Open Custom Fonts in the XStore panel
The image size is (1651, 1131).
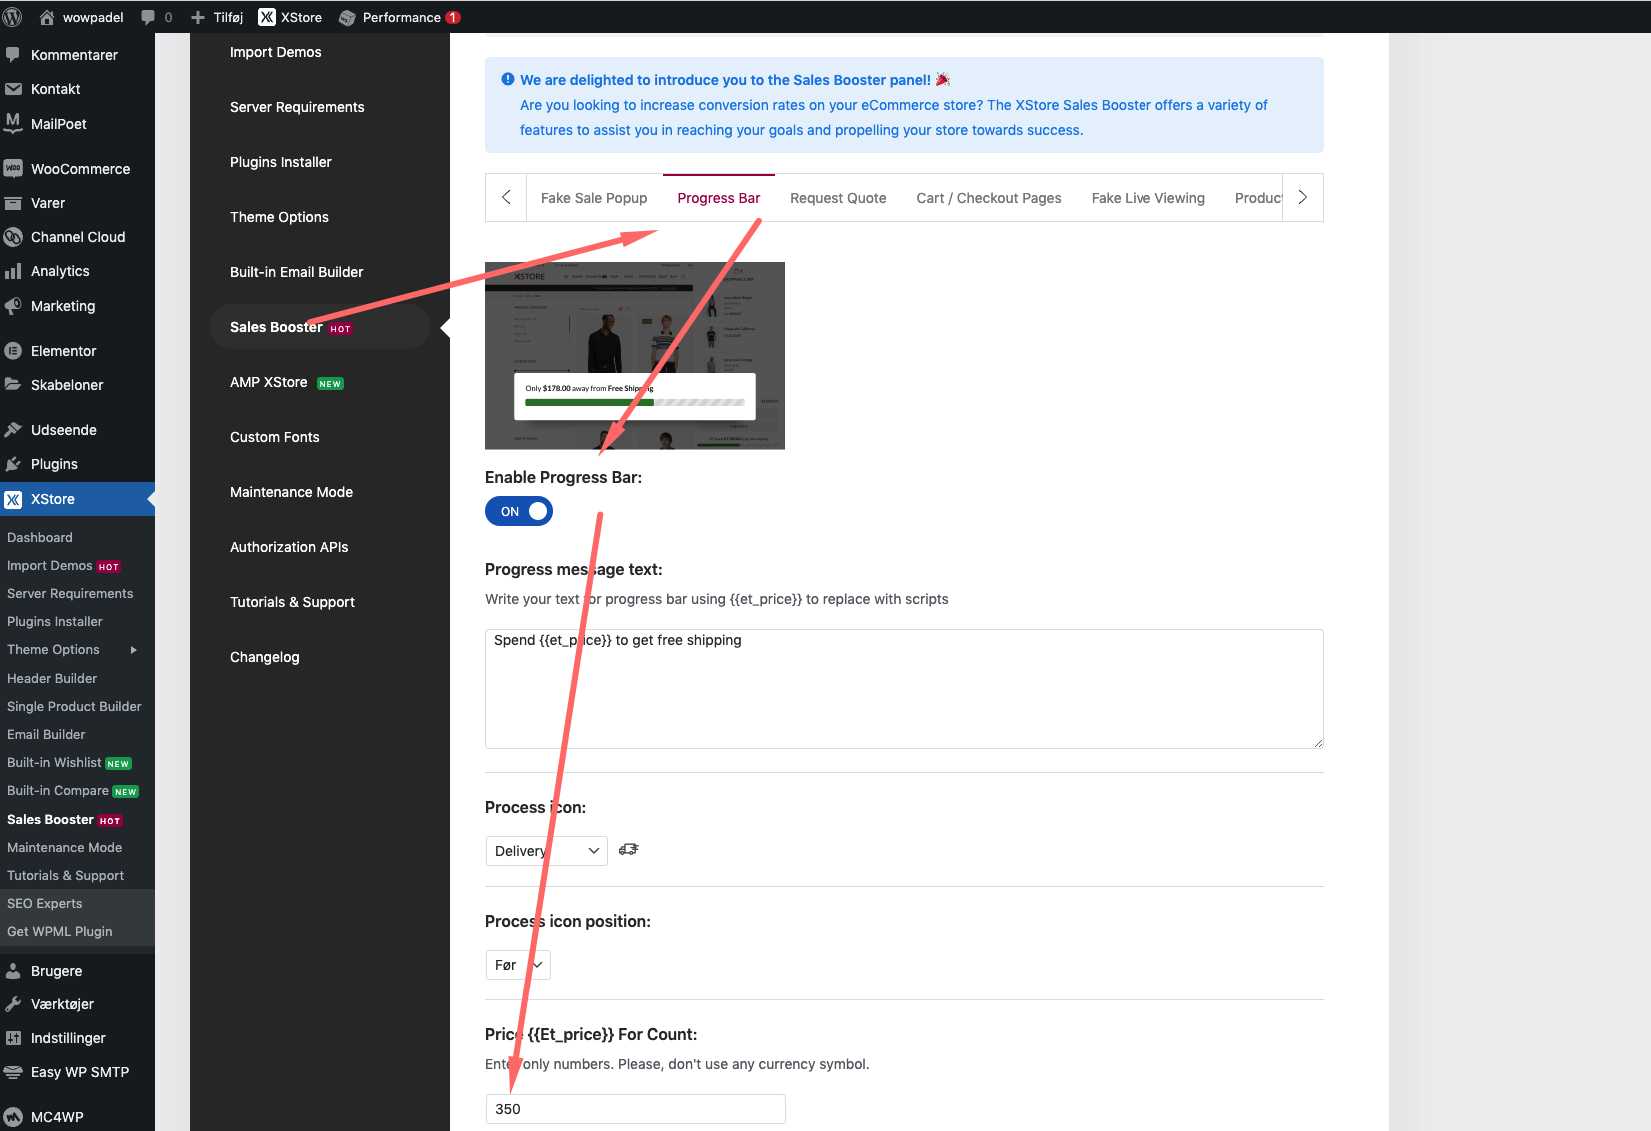pos(275,437)
